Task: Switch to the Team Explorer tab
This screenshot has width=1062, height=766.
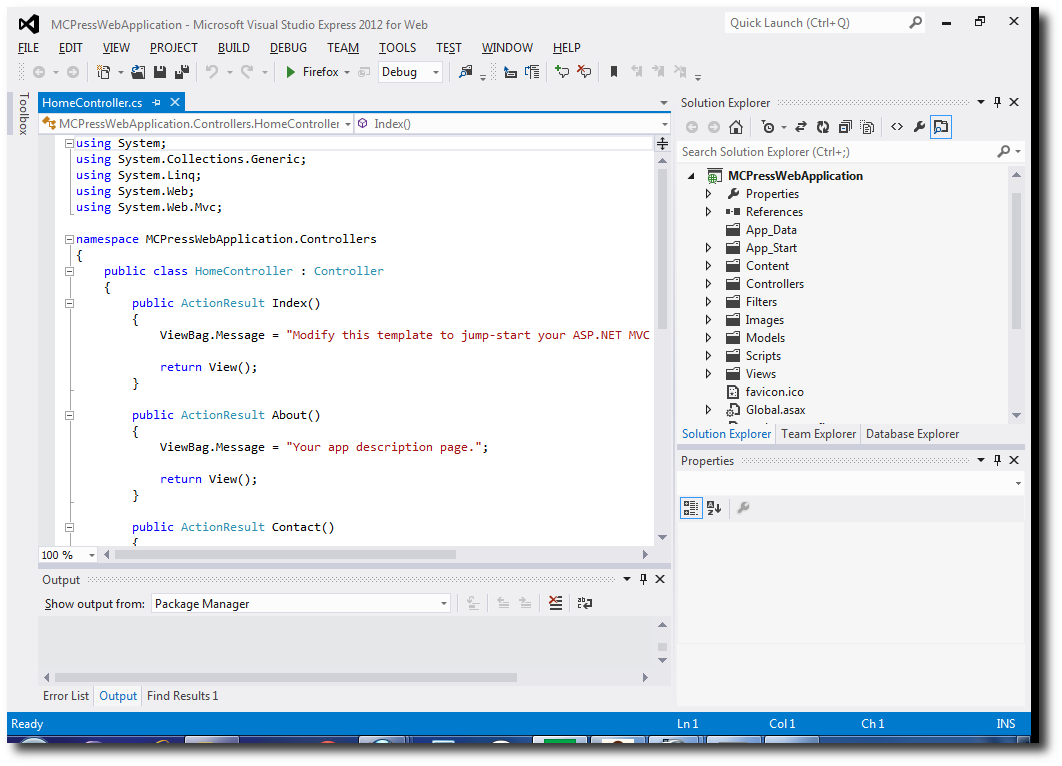Action: click(x=818, y=434)
